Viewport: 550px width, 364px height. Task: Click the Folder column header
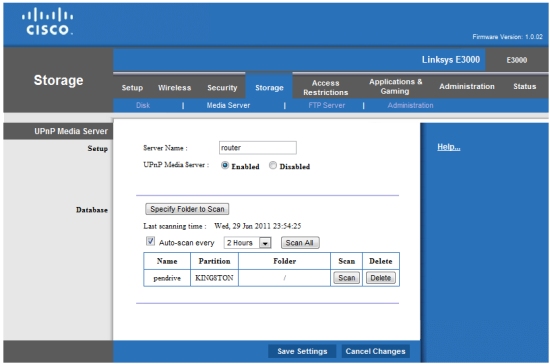(x=284, y=261)
